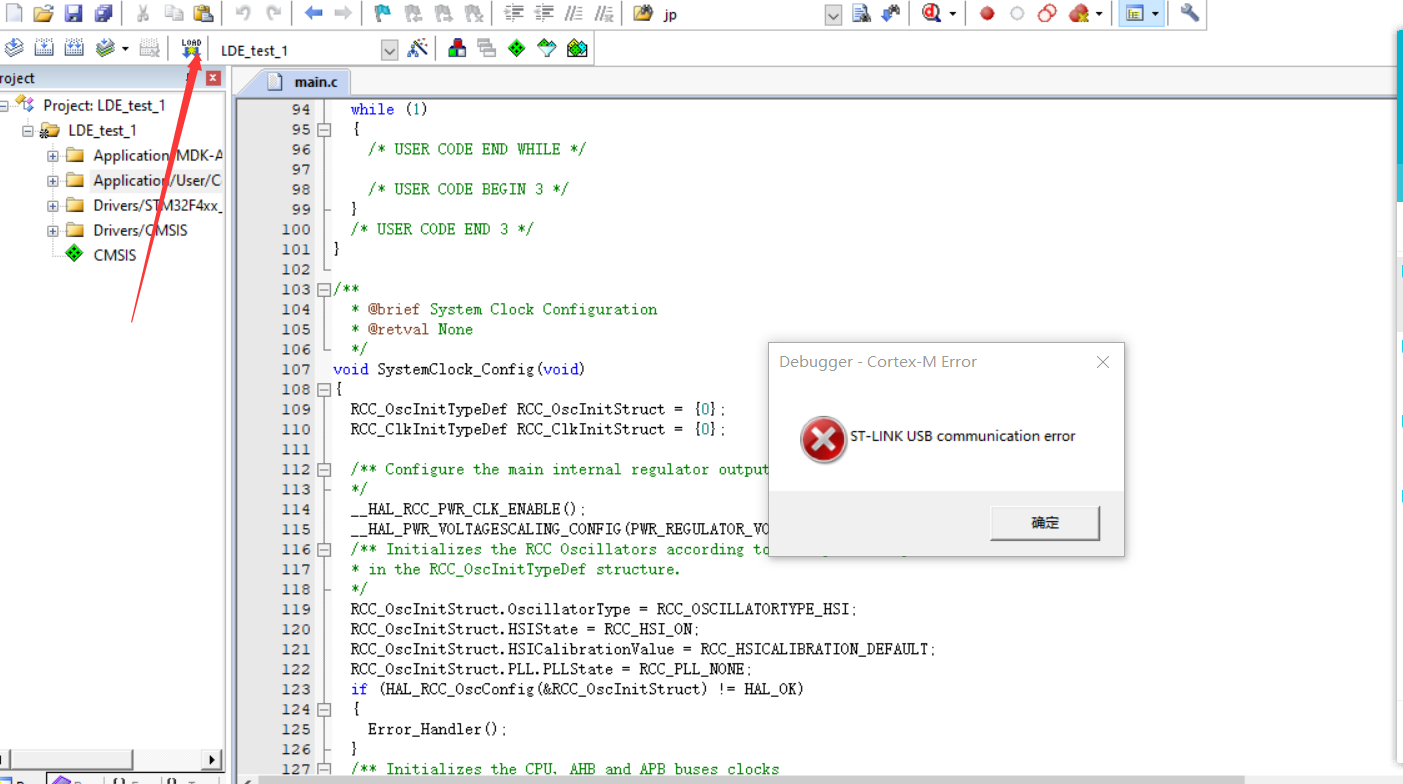
Task: Click 确定 button in the error dialog
Action: (x=1045, y=523)
